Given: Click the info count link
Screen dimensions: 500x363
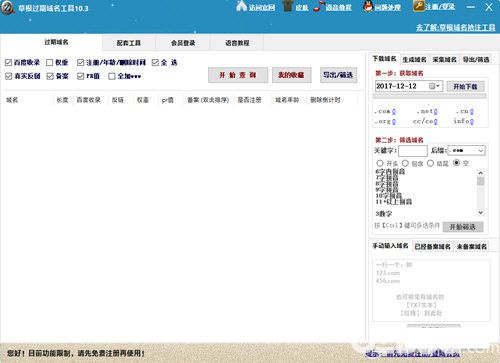Looking at the screenshot, I should coord(471,121).
